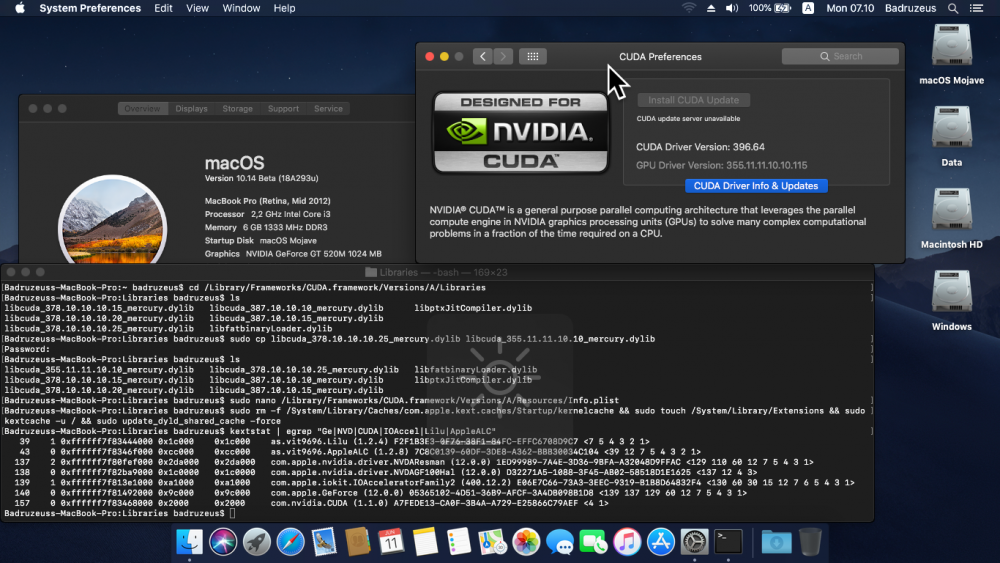Open Edit menu
This screenshot has height=563, width=1000.
point(163,8)
